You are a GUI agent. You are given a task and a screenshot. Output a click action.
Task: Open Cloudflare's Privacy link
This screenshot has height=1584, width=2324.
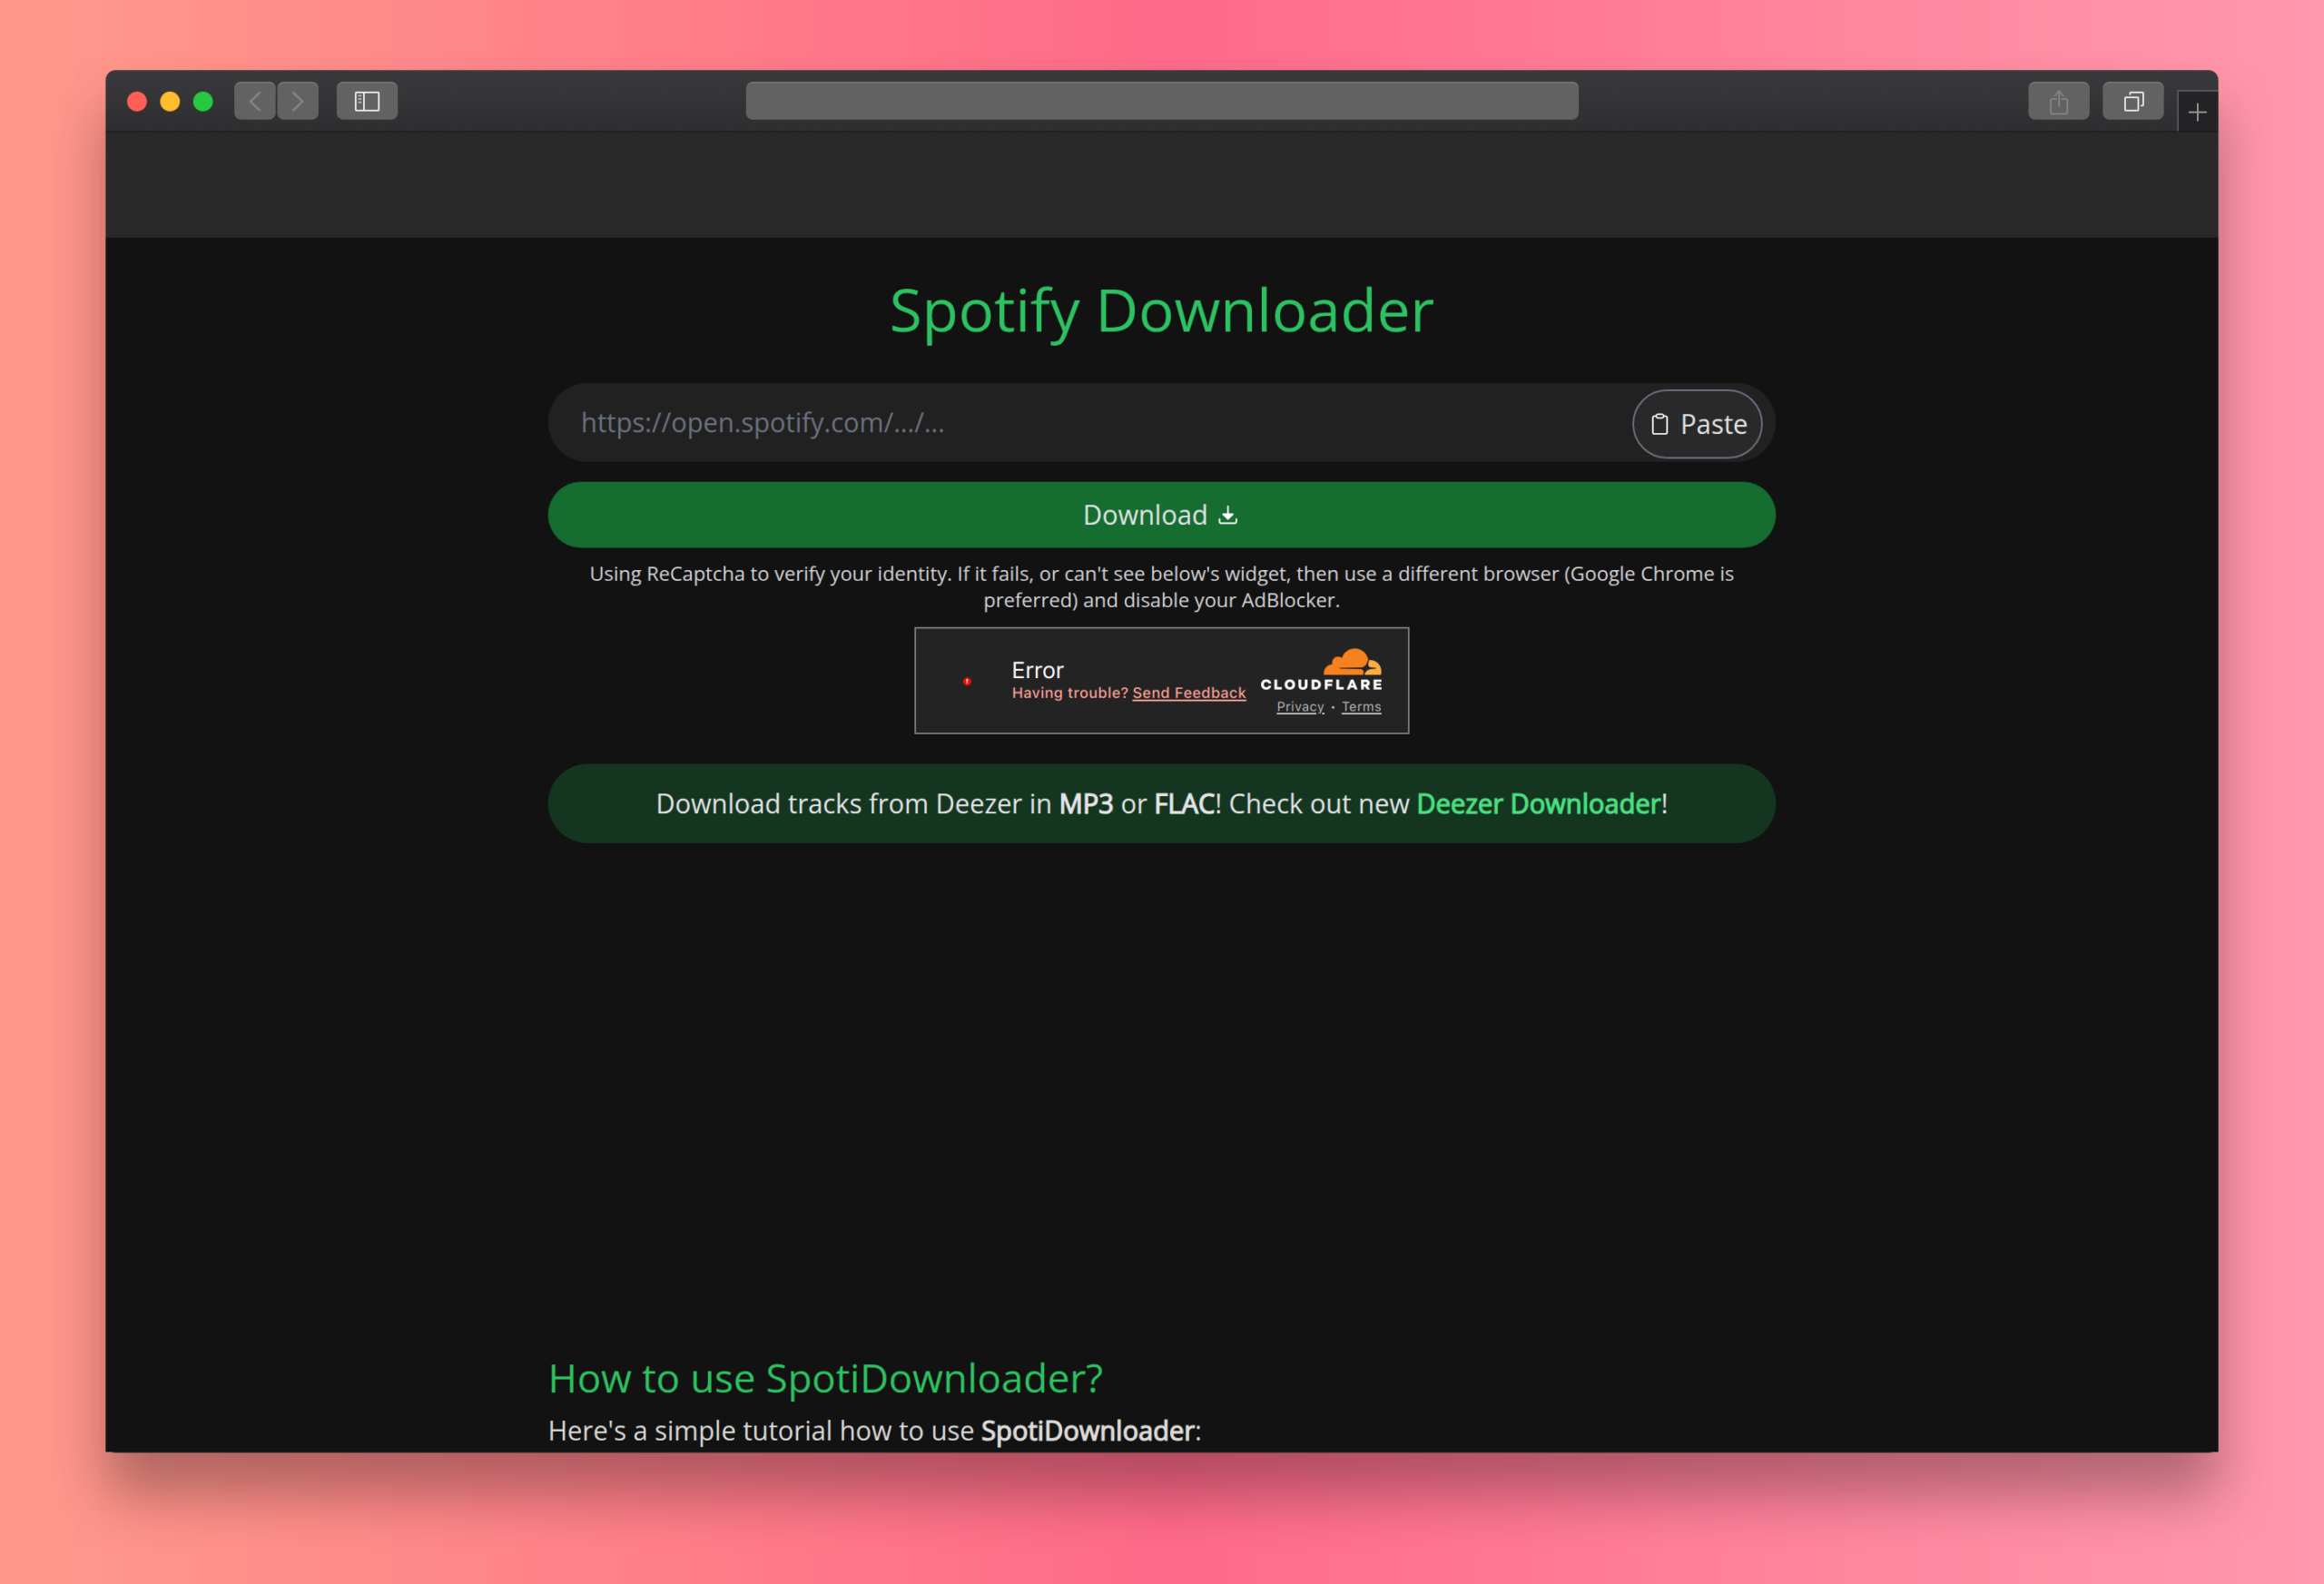click(1300, 707)
